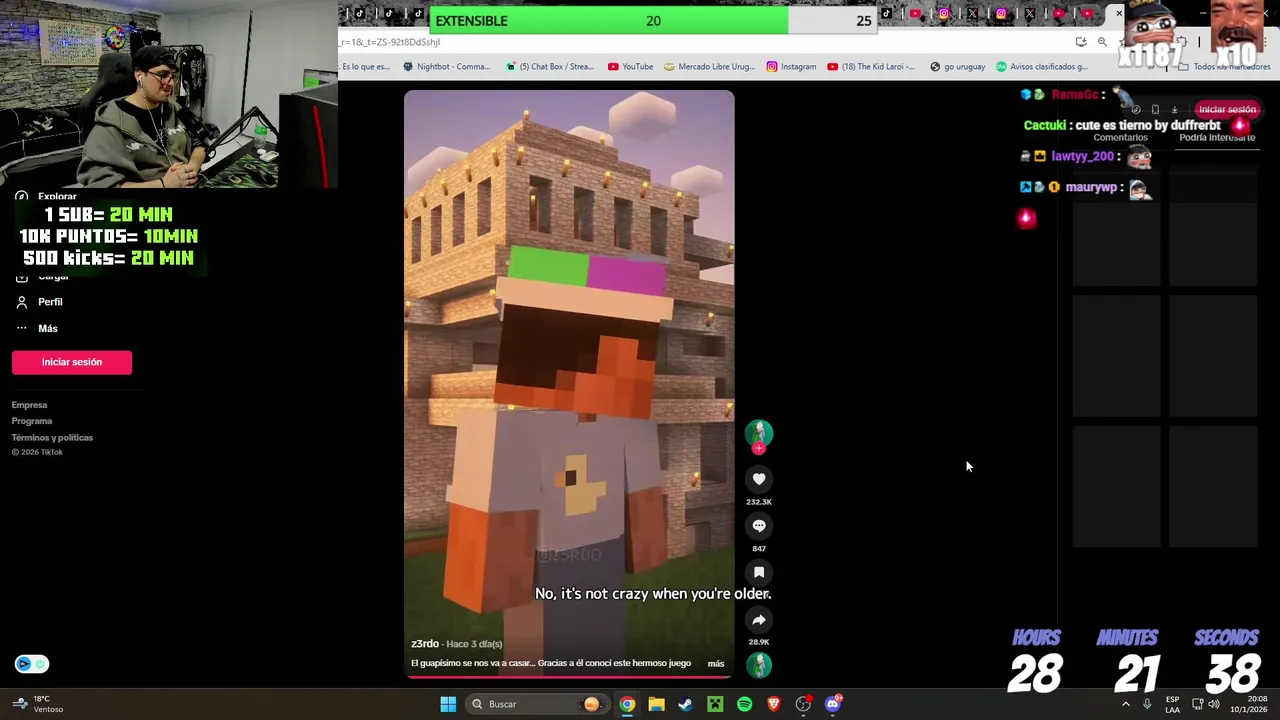Open the Windows Start menu
The width and height of the screenshot is (1280, 720).
pos(448,704)
